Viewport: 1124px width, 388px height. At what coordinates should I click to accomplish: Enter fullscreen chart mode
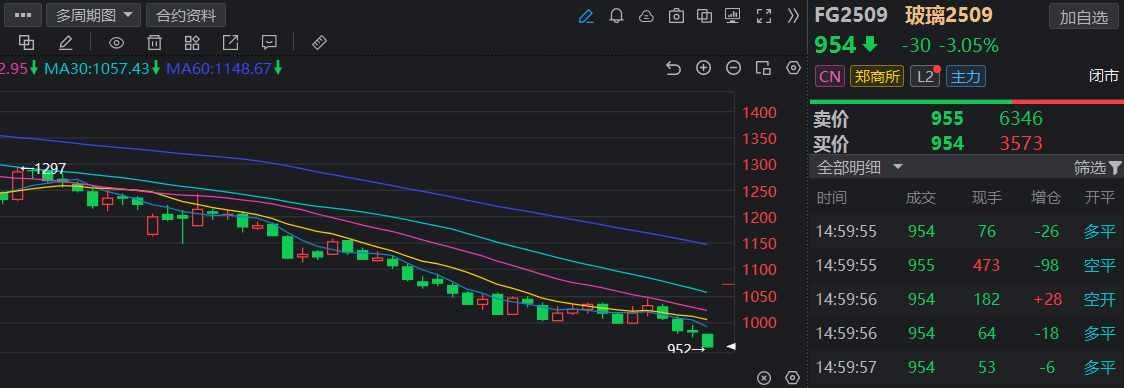tap(764, 16)
